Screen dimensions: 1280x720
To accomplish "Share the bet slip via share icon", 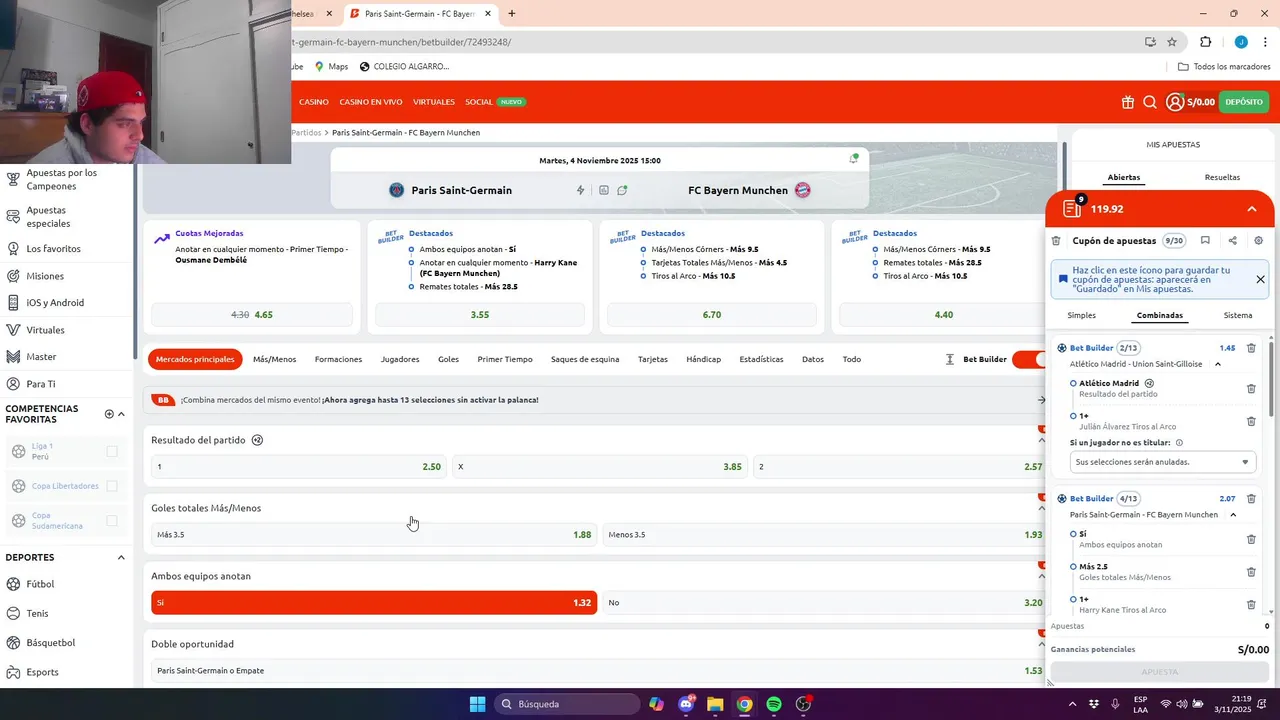I will (1232, 241).
